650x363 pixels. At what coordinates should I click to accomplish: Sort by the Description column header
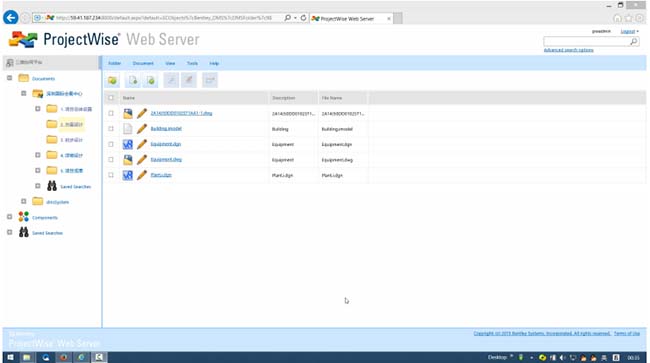284,98
